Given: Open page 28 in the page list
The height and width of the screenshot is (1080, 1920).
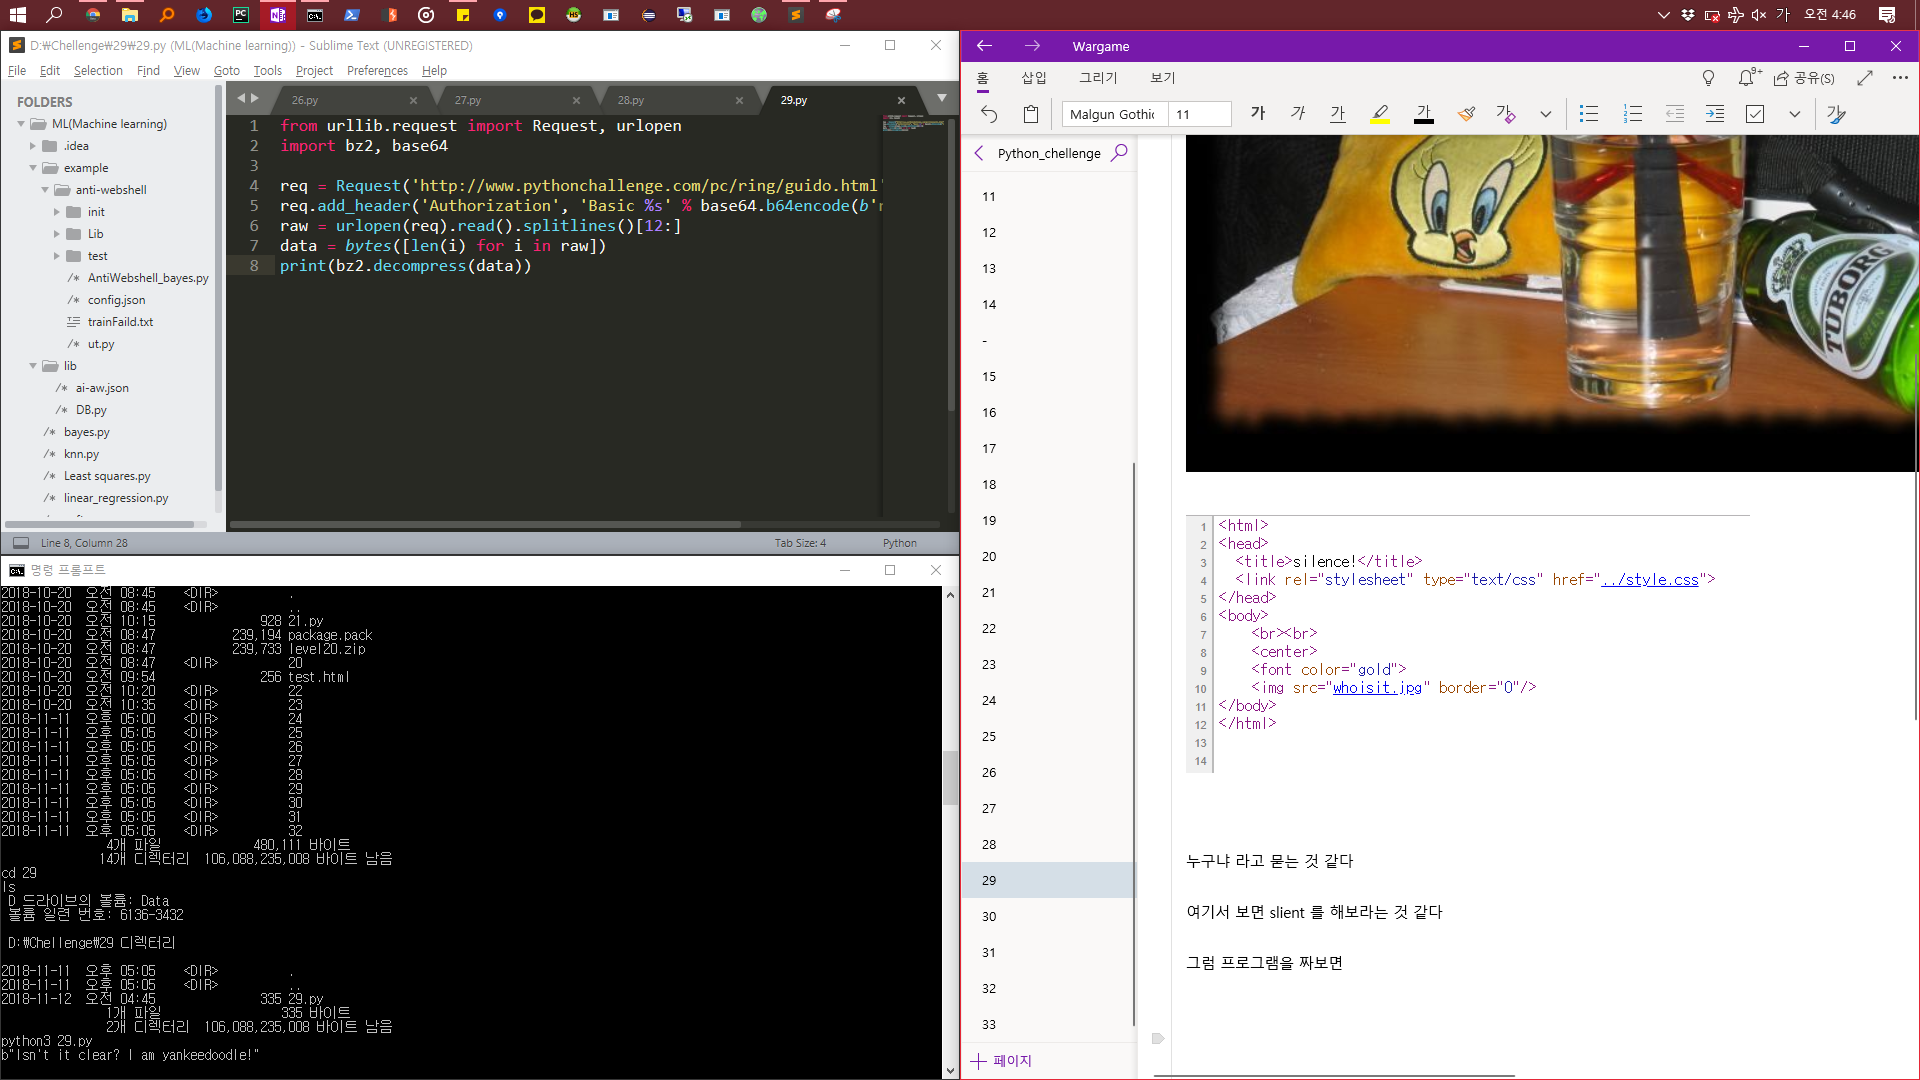Looking at the screenshot, I should click(1049, 845).
